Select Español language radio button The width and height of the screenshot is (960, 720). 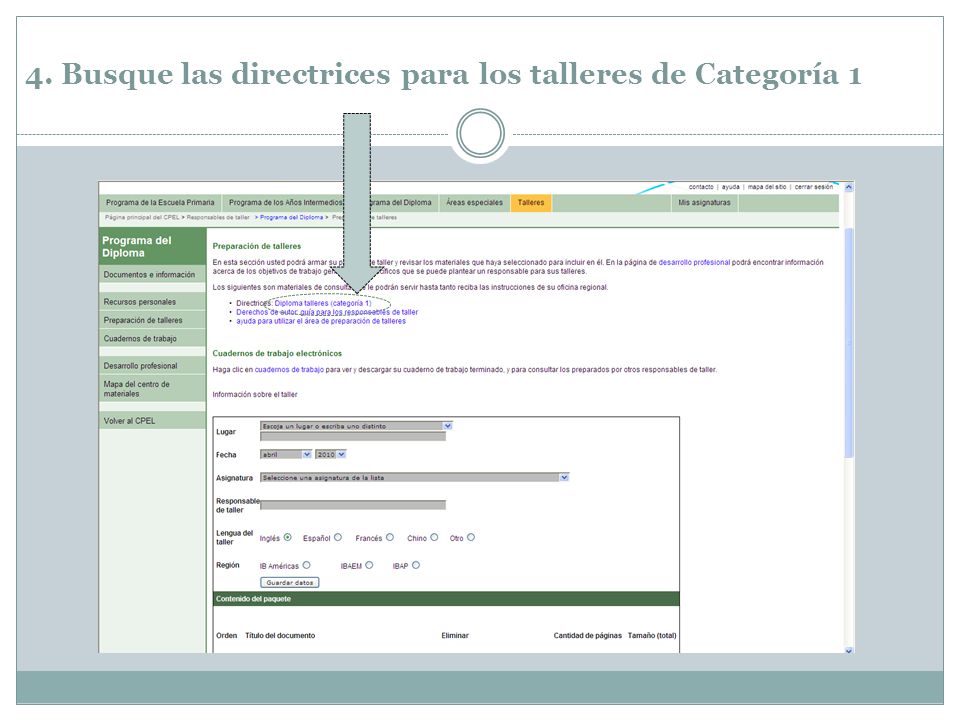point(338,537)
